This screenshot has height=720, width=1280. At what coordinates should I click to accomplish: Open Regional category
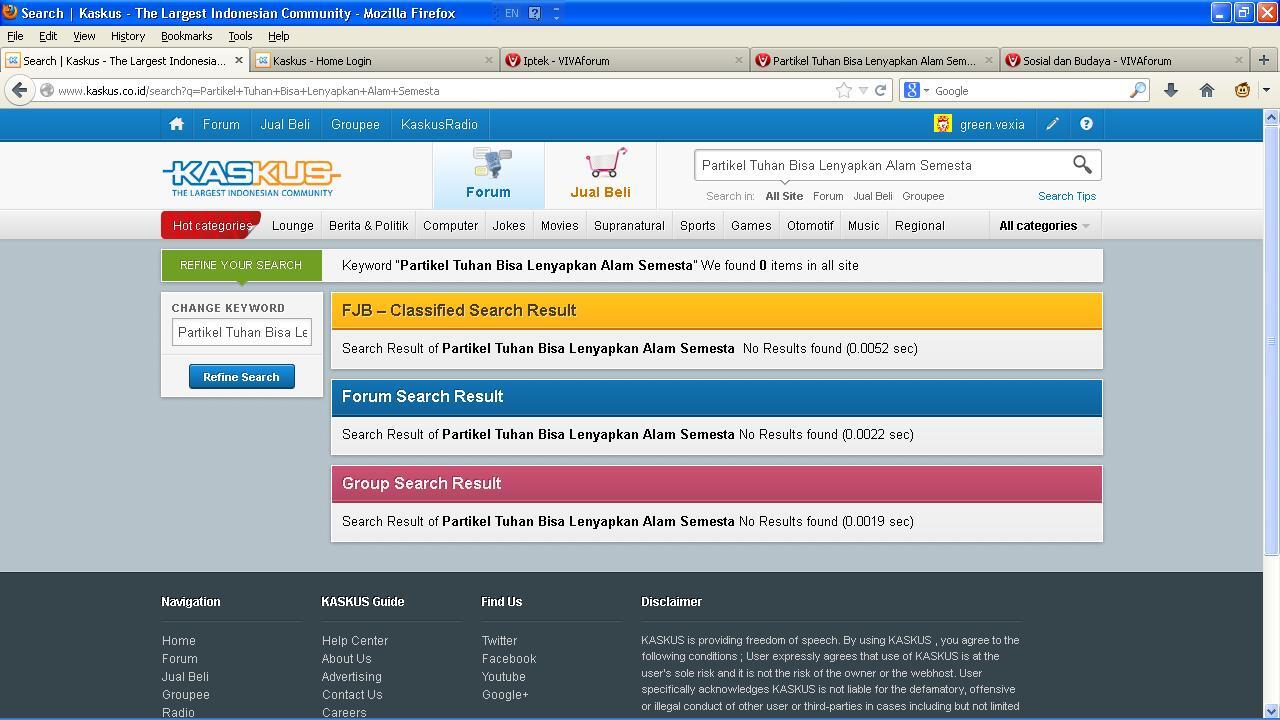pos(920,225)
